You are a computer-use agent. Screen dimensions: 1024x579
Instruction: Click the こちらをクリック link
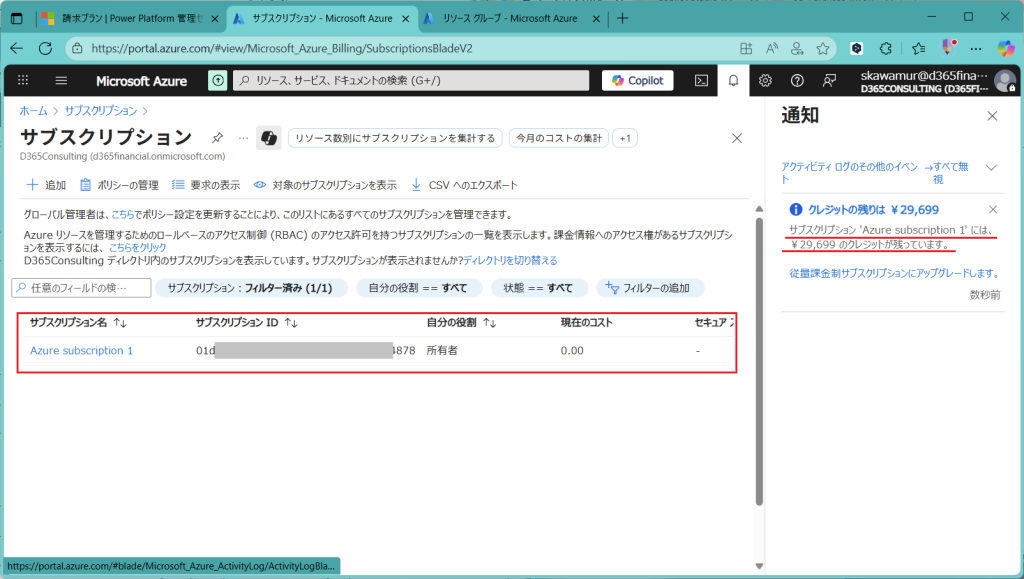(137, 247)
